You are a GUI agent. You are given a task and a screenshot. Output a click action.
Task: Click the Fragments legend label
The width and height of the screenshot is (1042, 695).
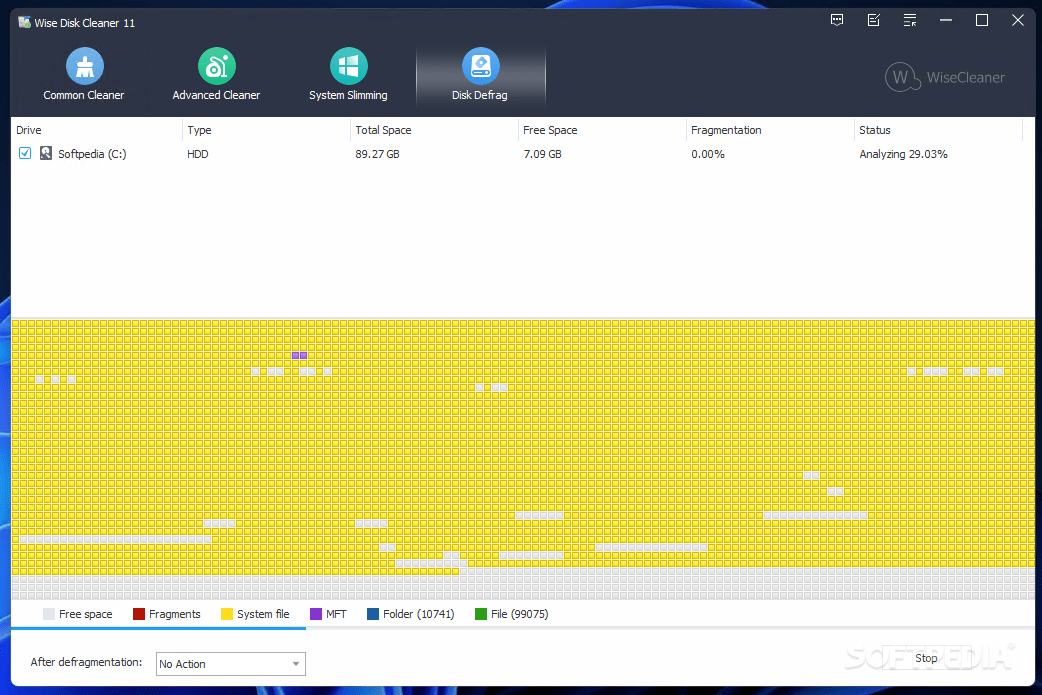[x=175, y=614]
